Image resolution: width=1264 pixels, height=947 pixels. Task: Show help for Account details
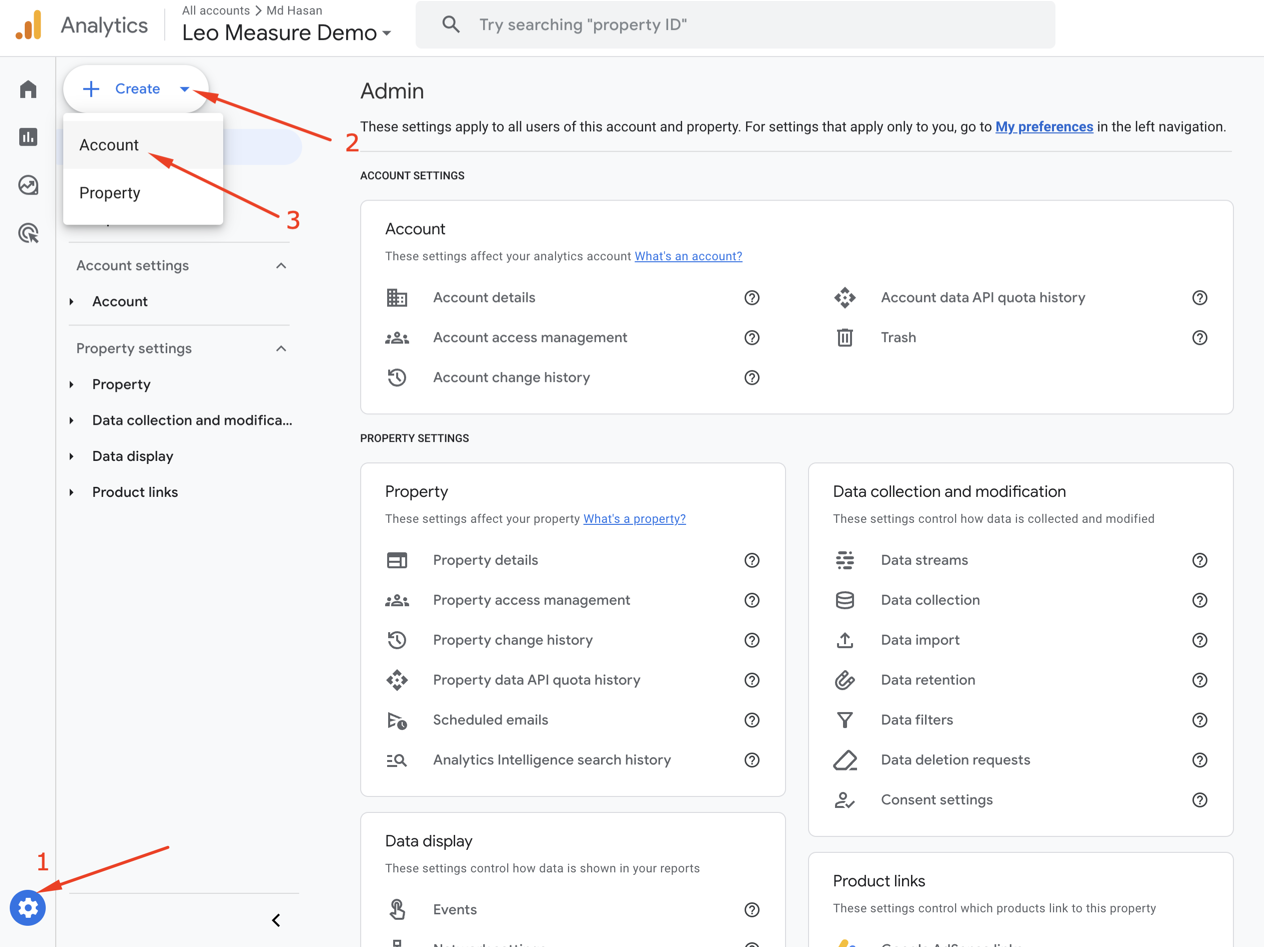point(752,298)
